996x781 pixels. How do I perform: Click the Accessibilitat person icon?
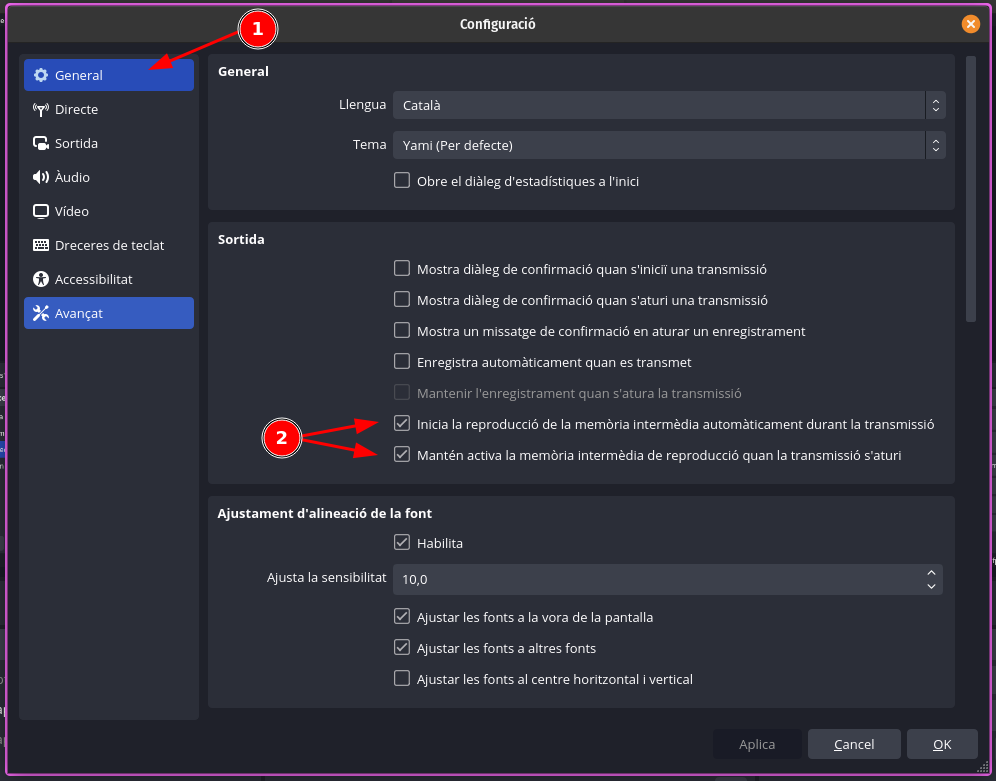[x=41, y=279]
